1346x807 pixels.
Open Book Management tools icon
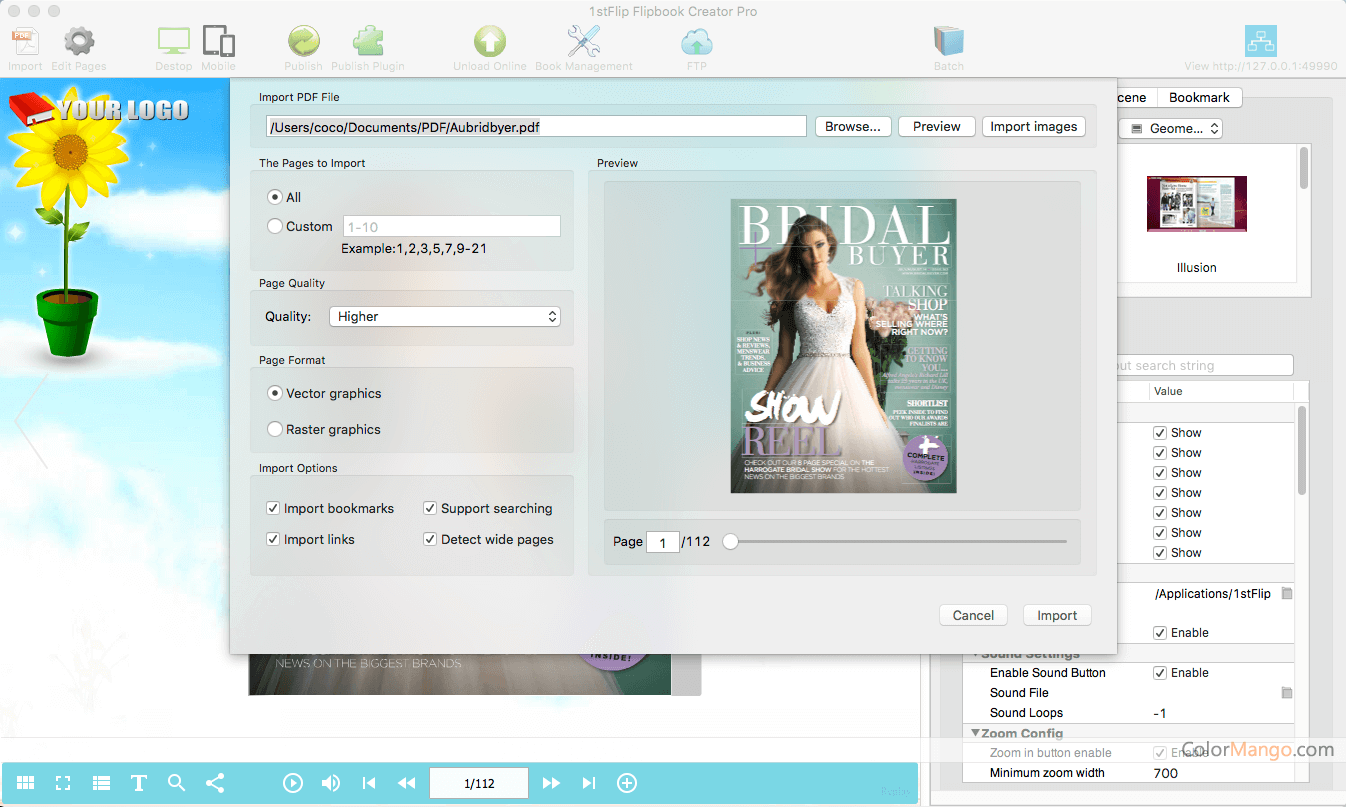coord(584,42)
